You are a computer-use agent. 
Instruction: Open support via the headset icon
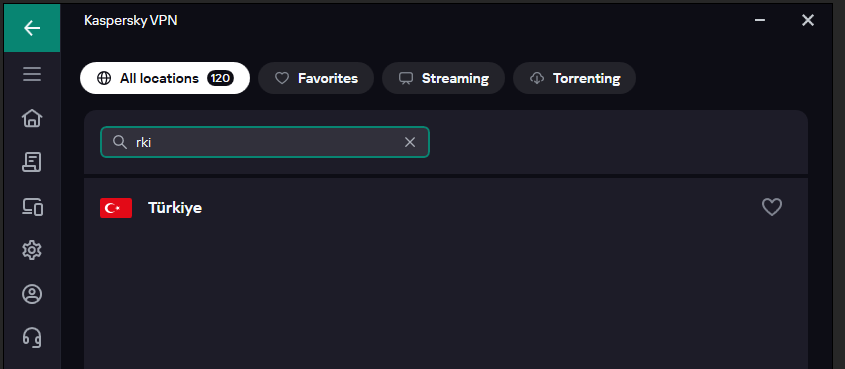[x=32, y=338]
